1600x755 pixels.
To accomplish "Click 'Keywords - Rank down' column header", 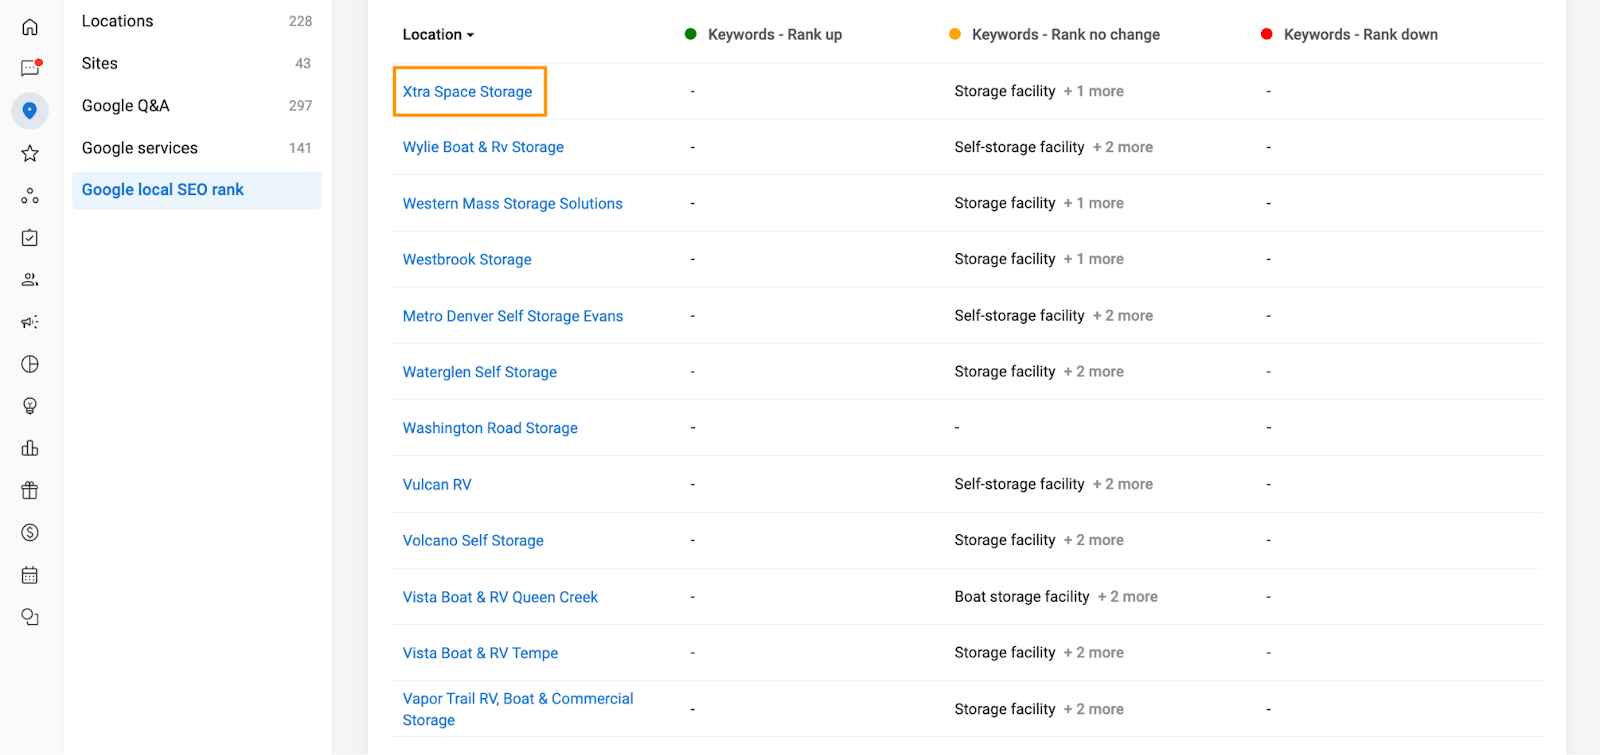I will click(x=1360, y=34).
